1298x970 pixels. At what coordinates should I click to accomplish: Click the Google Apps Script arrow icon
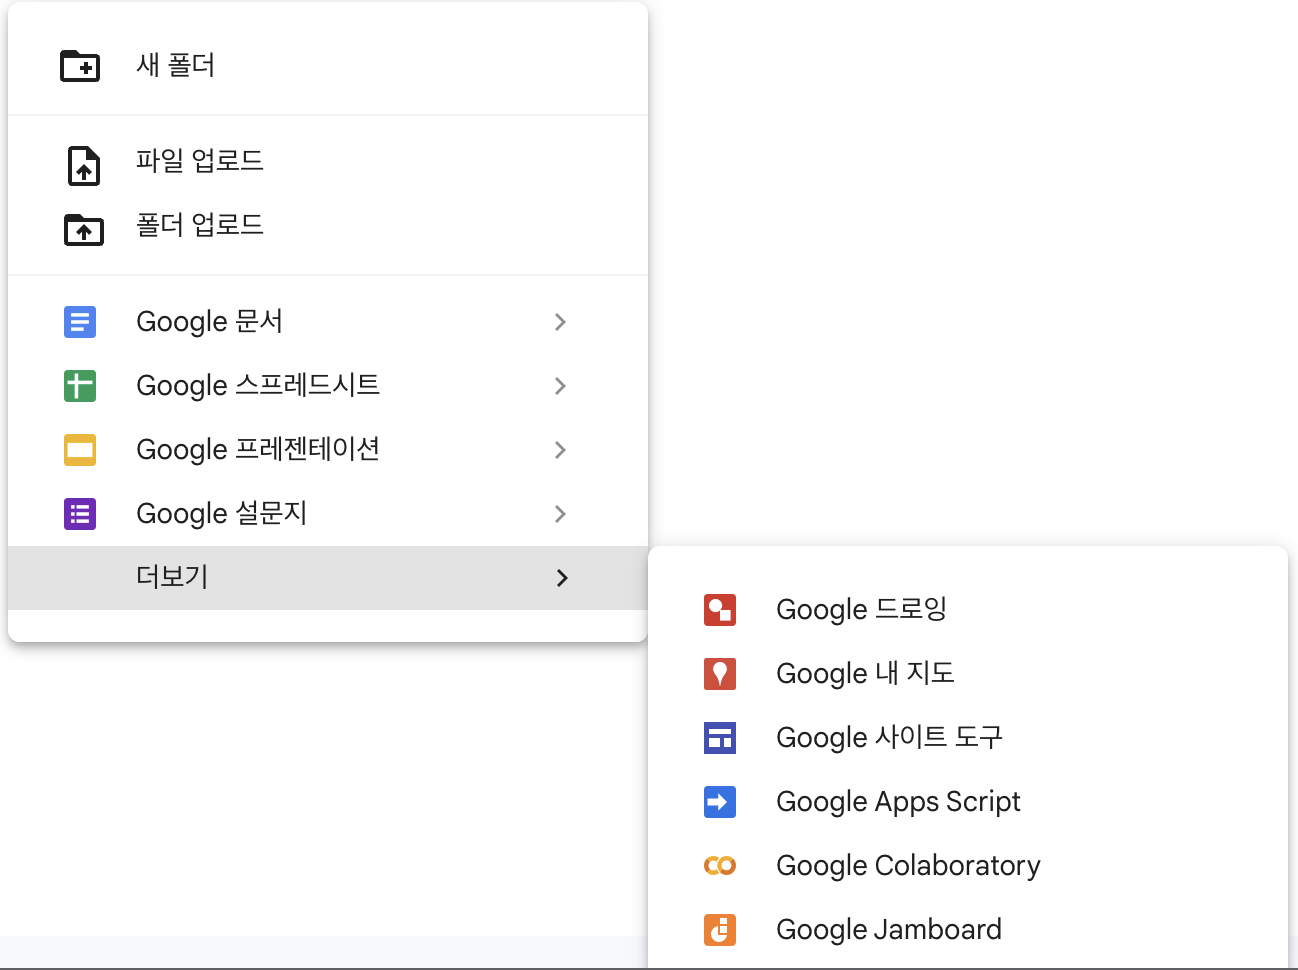click(x=720, y=802)
